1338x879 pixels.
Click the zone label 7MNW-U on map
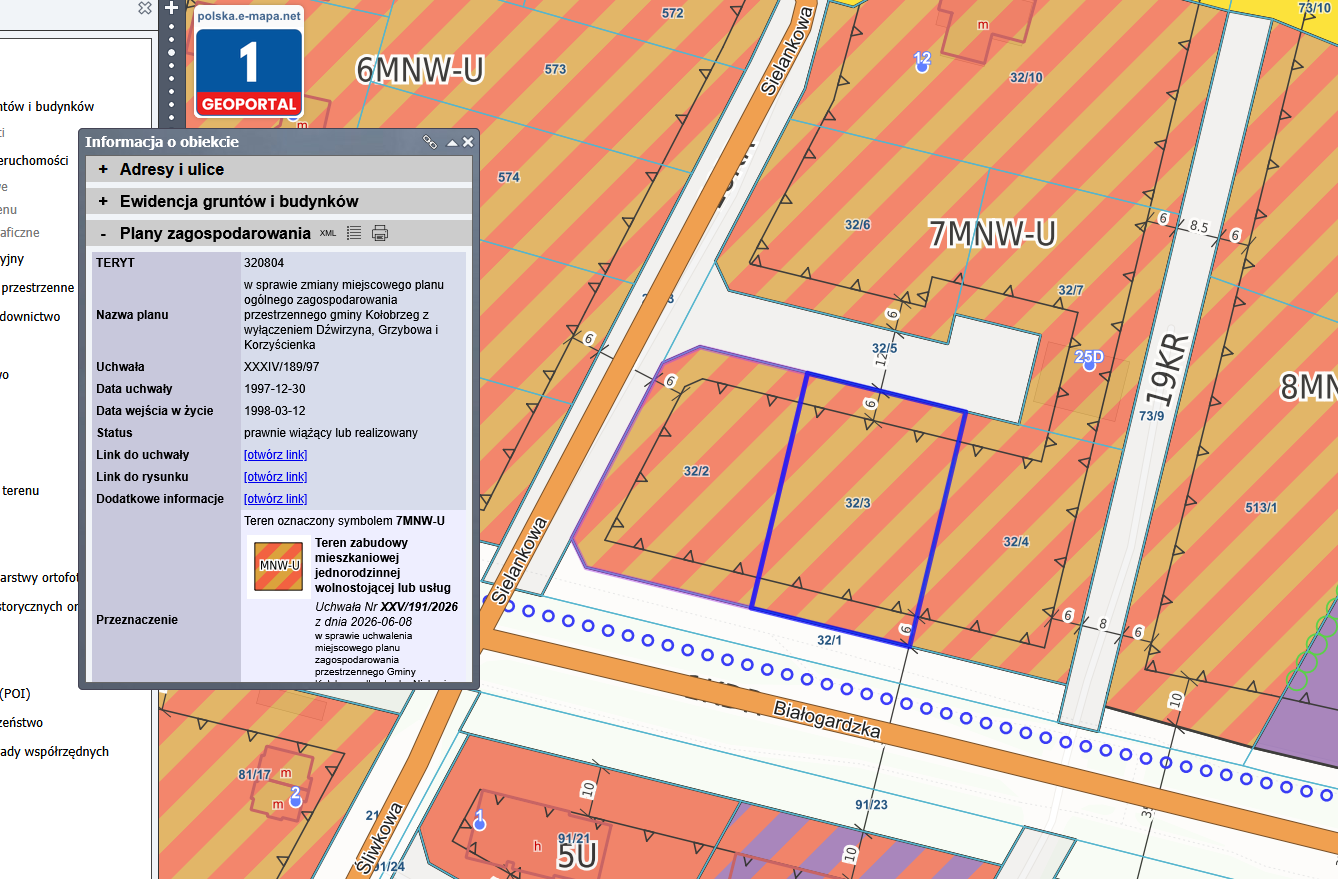(992, 234)
